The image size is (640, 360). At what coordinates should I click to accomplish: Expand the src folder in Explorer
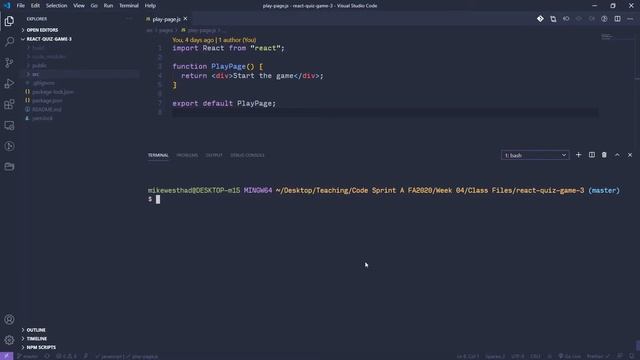(36, 74)
